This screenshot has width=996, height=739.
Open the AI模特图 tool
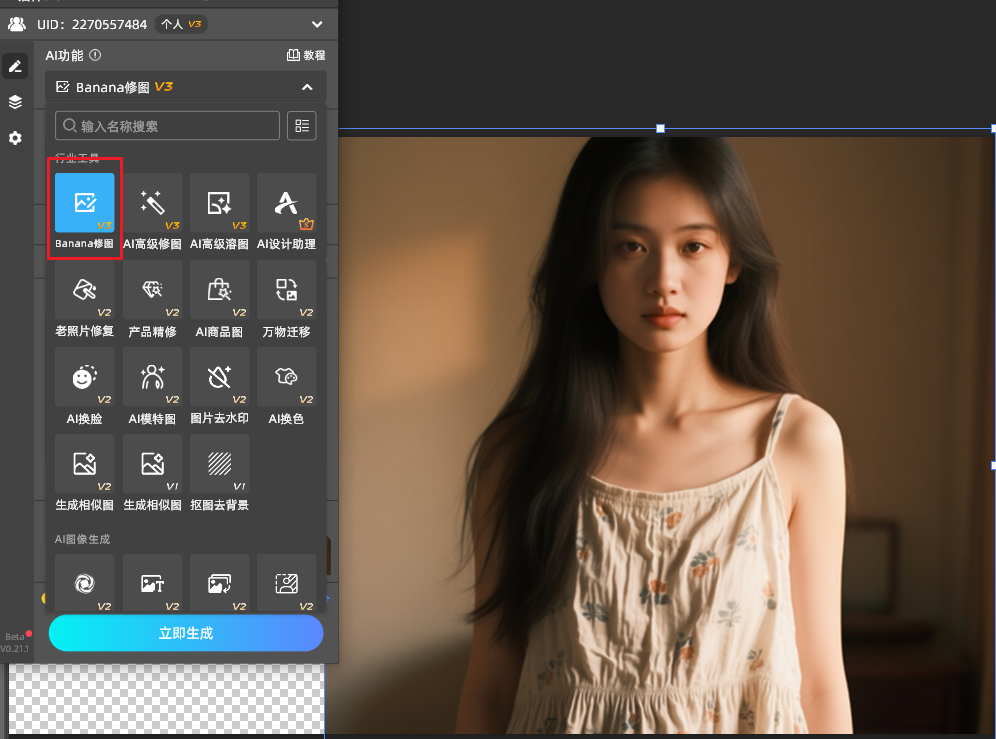point(152,378)
